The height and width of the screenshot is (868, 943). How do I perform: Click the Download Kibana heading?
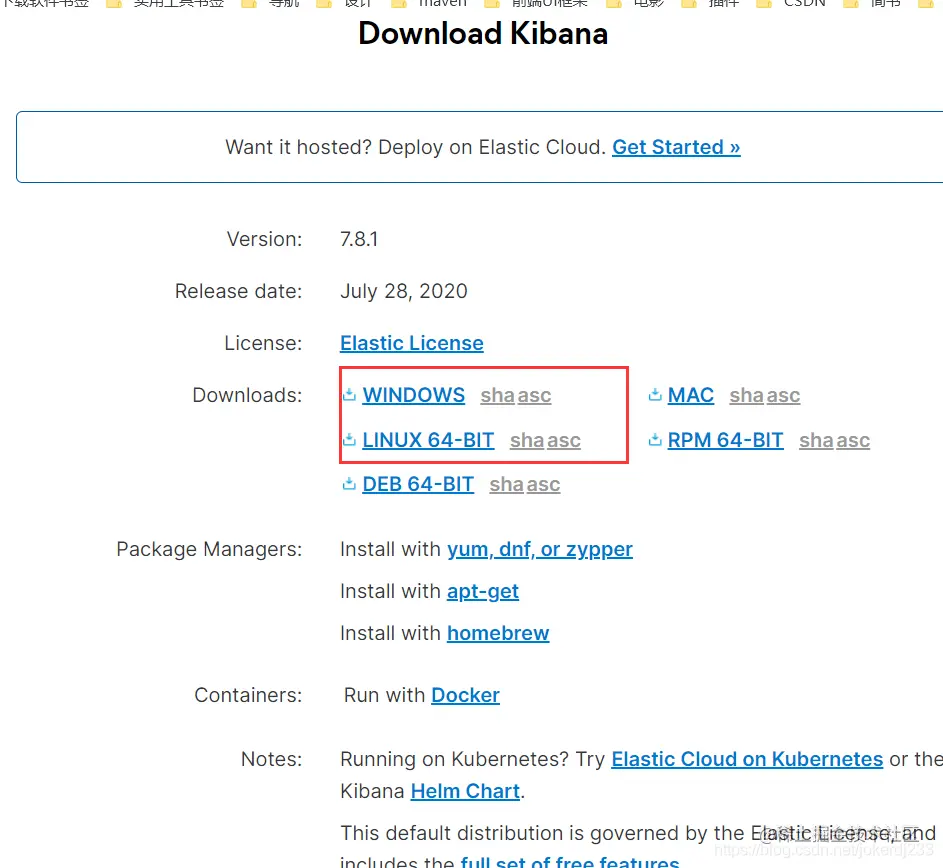click(x=483, y=33)
